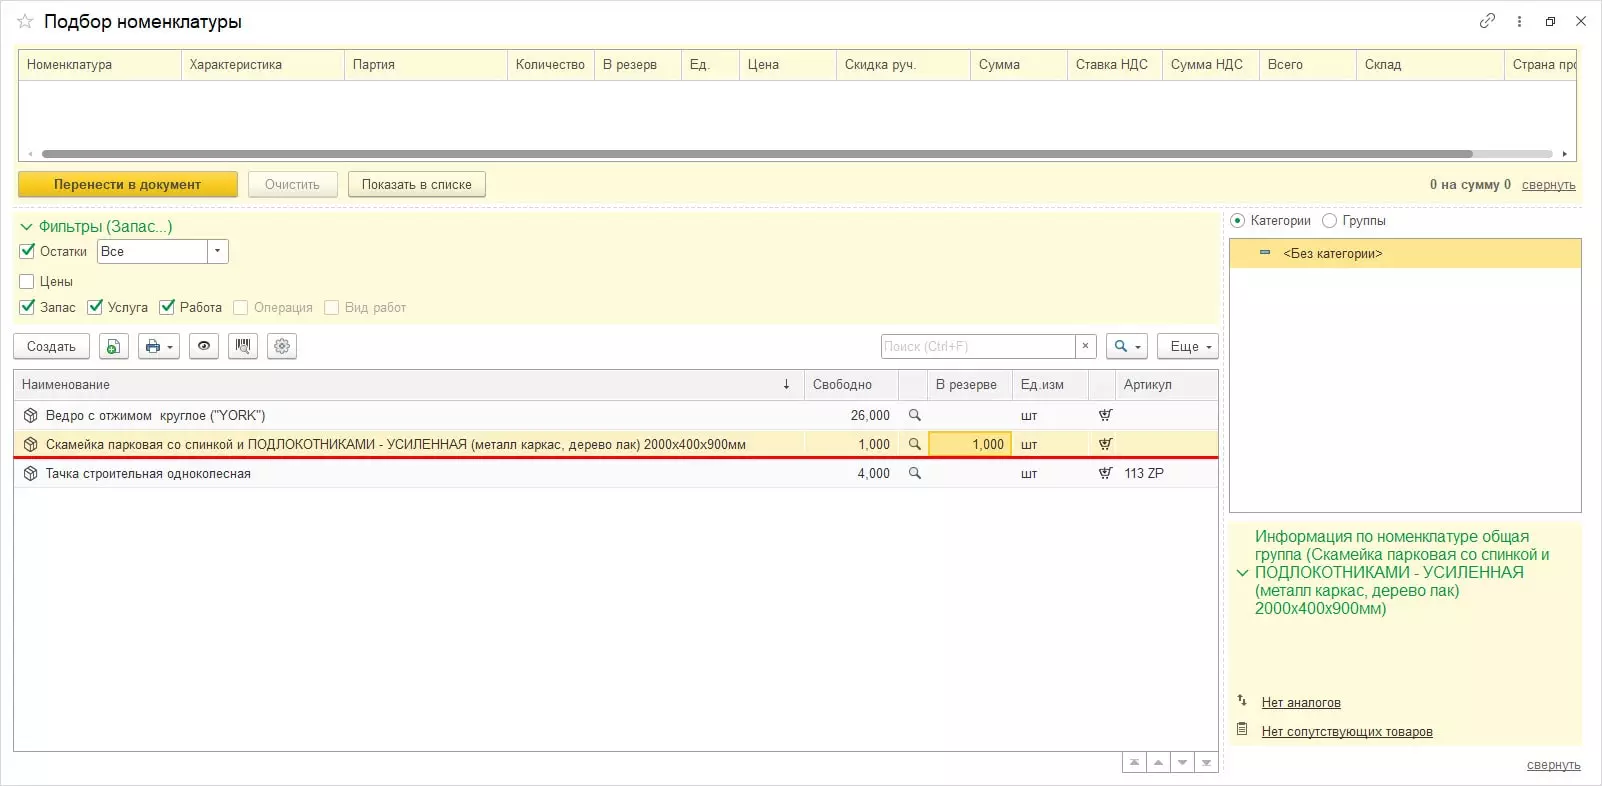Jump to the first list row
Image resolution: width=1602 pixels, height=786 pixels.
point(1134,763)
